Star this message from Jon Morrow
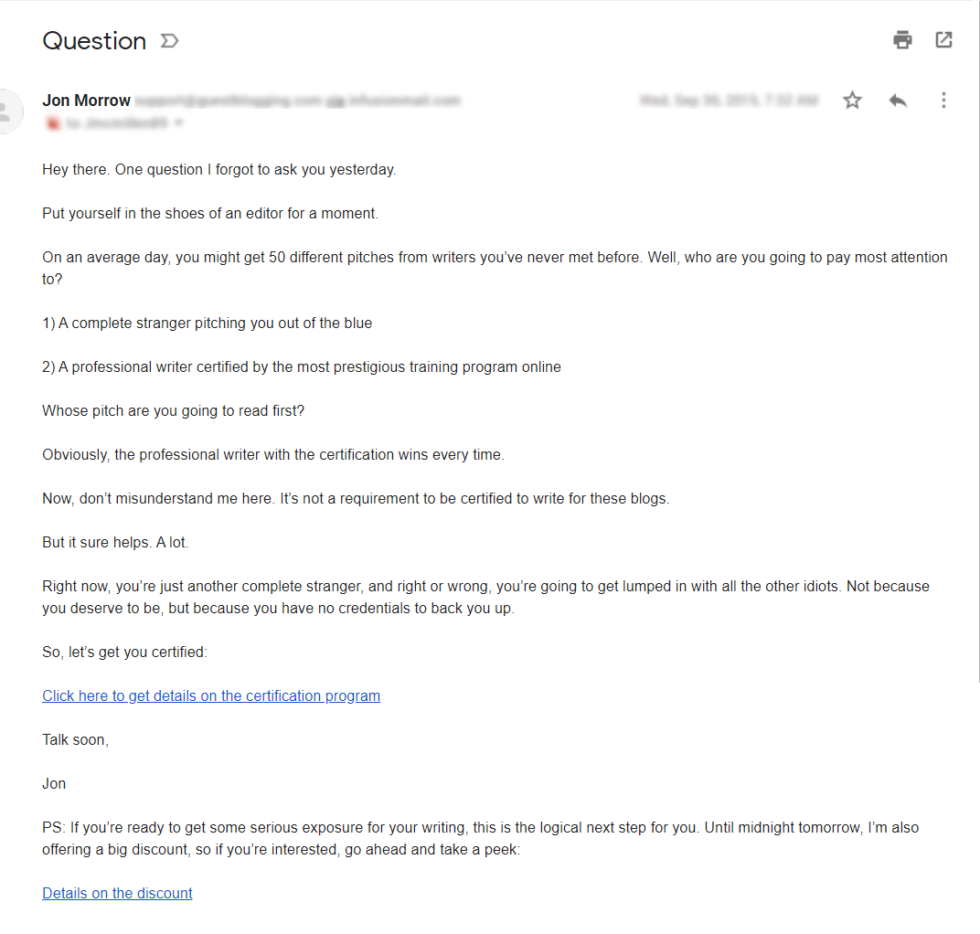Screen dimensions: 980x934 pyautogui.click(x=852, y=100)
